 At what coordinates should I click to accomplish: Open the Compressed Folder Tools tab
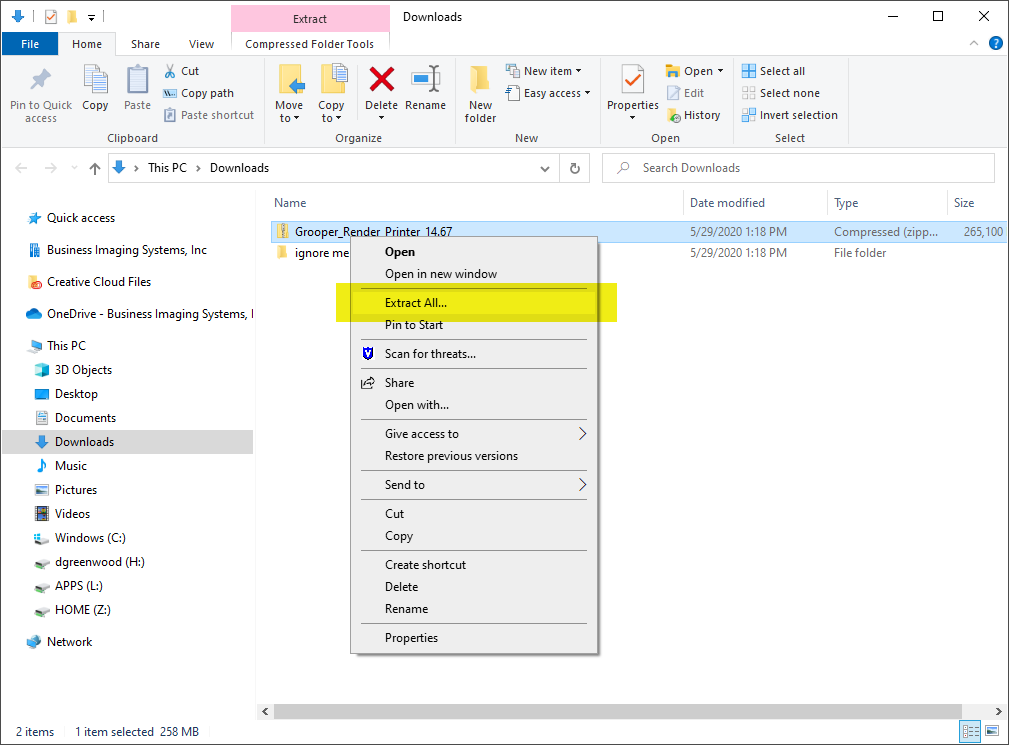310,44
